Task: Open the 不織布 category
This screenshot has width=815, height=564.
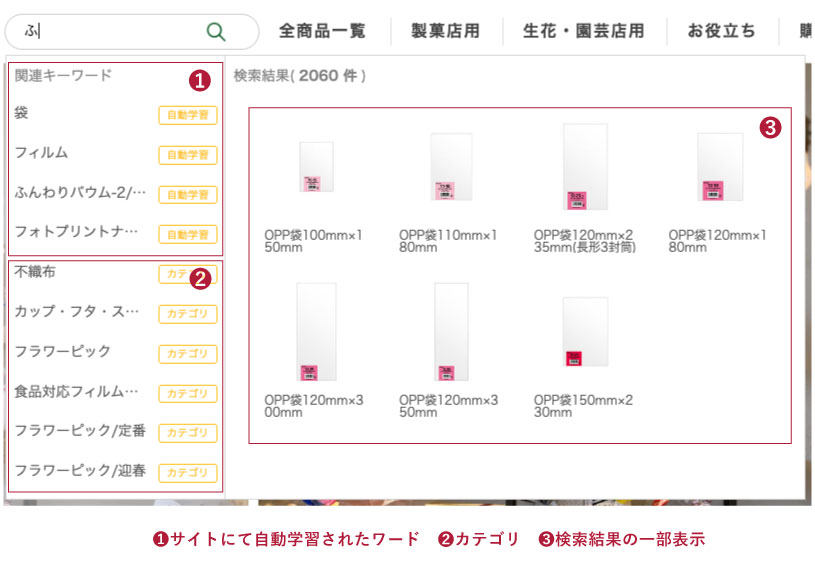Action: pos(35,272)
